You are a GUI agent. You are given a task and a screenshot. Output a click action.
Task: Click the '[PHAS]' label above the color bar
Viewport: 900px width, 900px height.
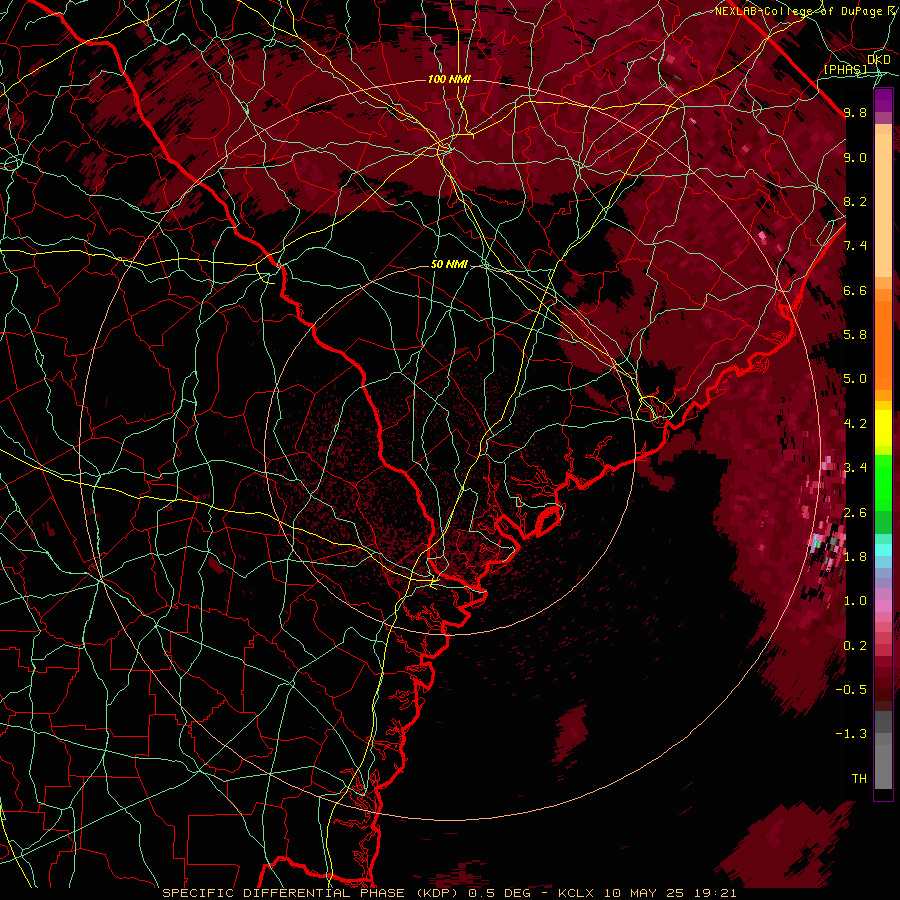pyautogui.click(x=845, y=69)
